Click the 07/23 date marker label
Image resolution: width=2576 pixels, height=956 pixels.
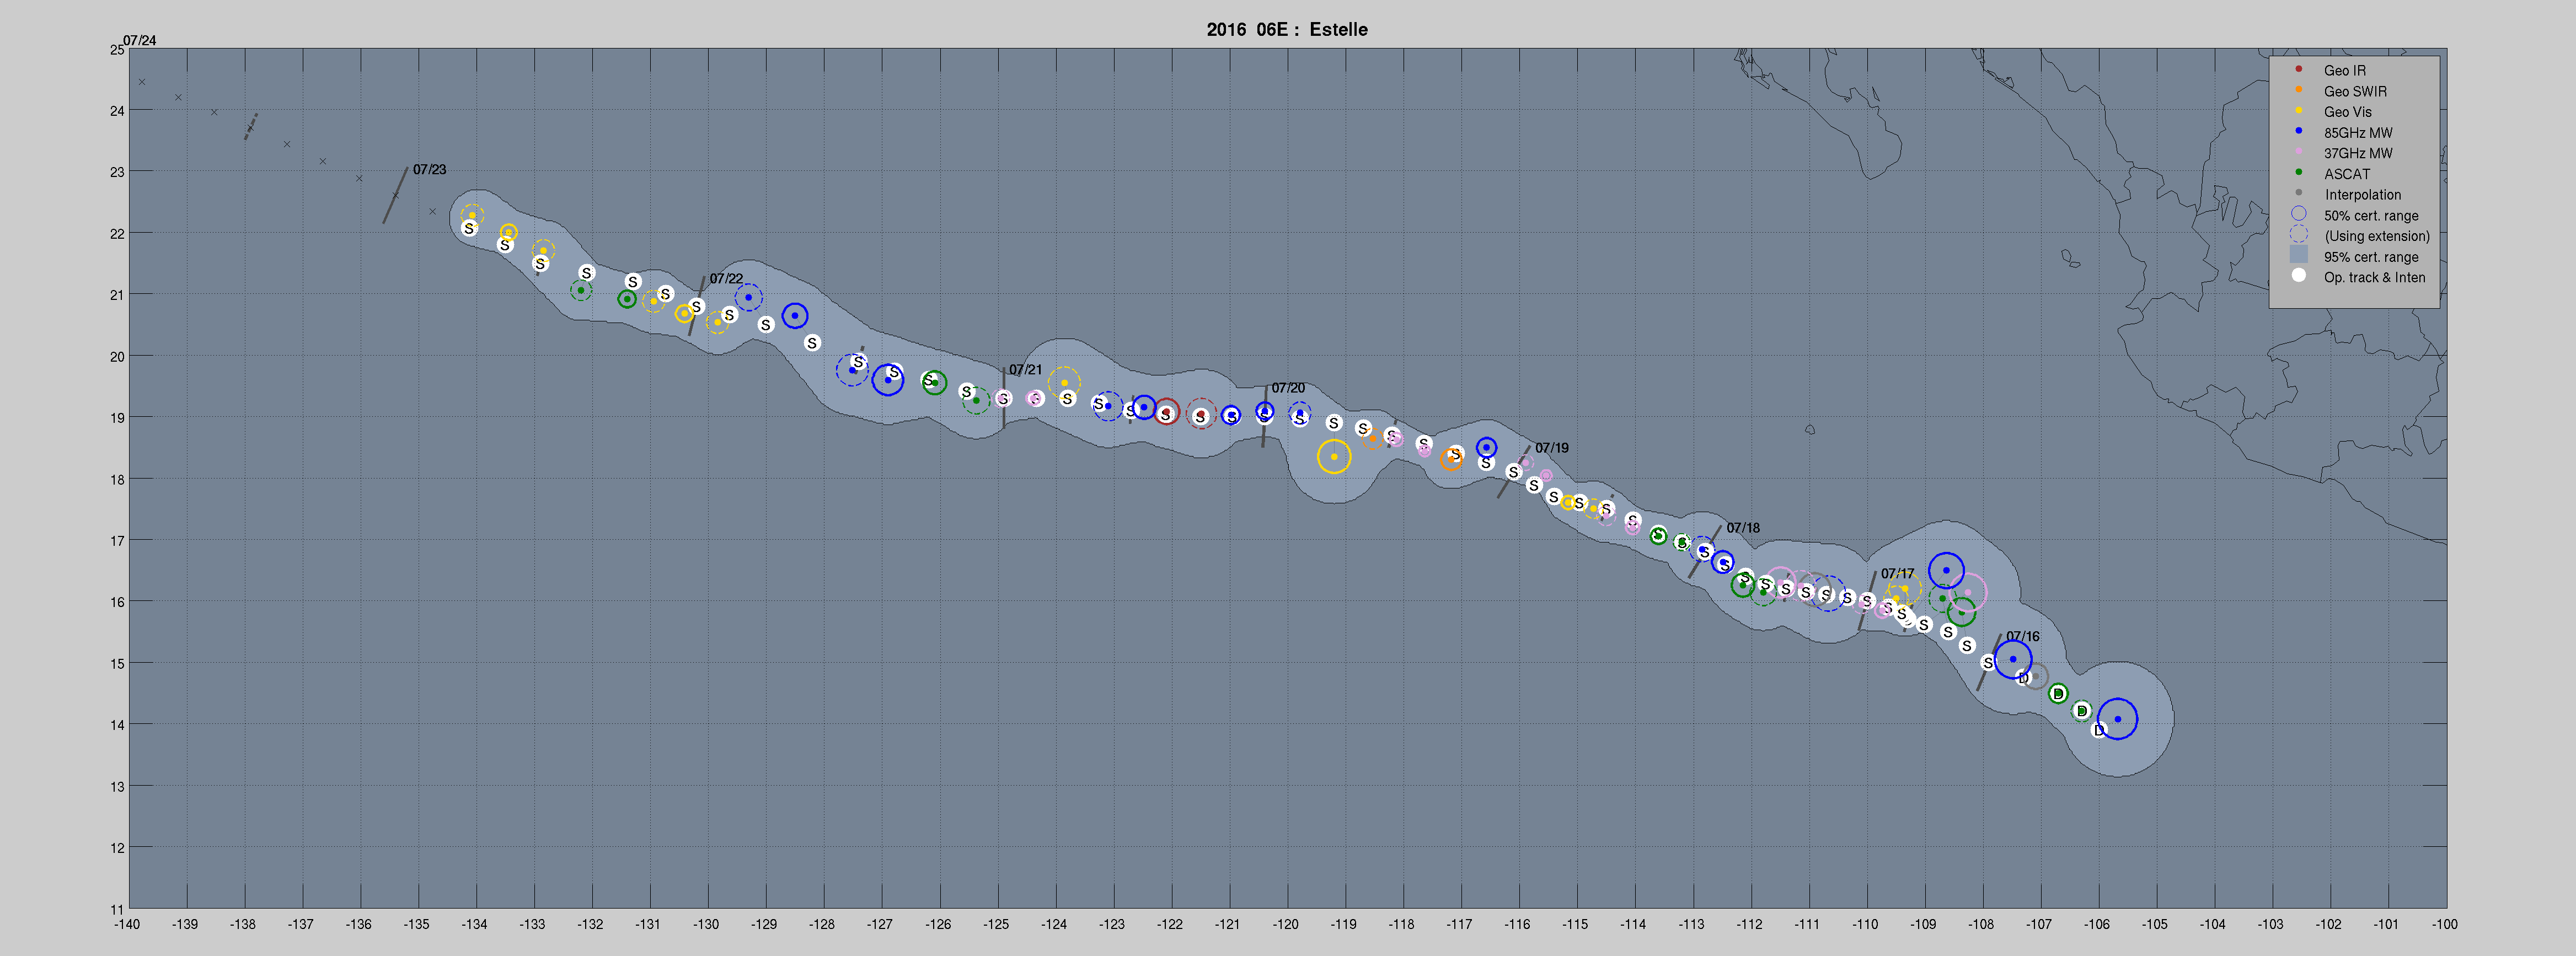click(429, 170)
